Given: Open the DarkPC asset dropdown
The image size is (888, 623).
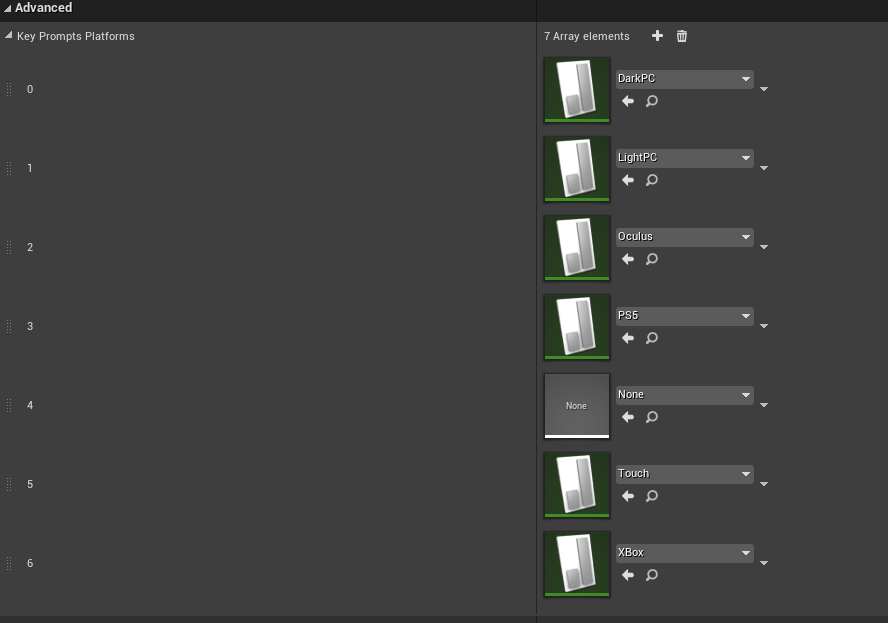Looking at the screenshot, I should point(685,79).
